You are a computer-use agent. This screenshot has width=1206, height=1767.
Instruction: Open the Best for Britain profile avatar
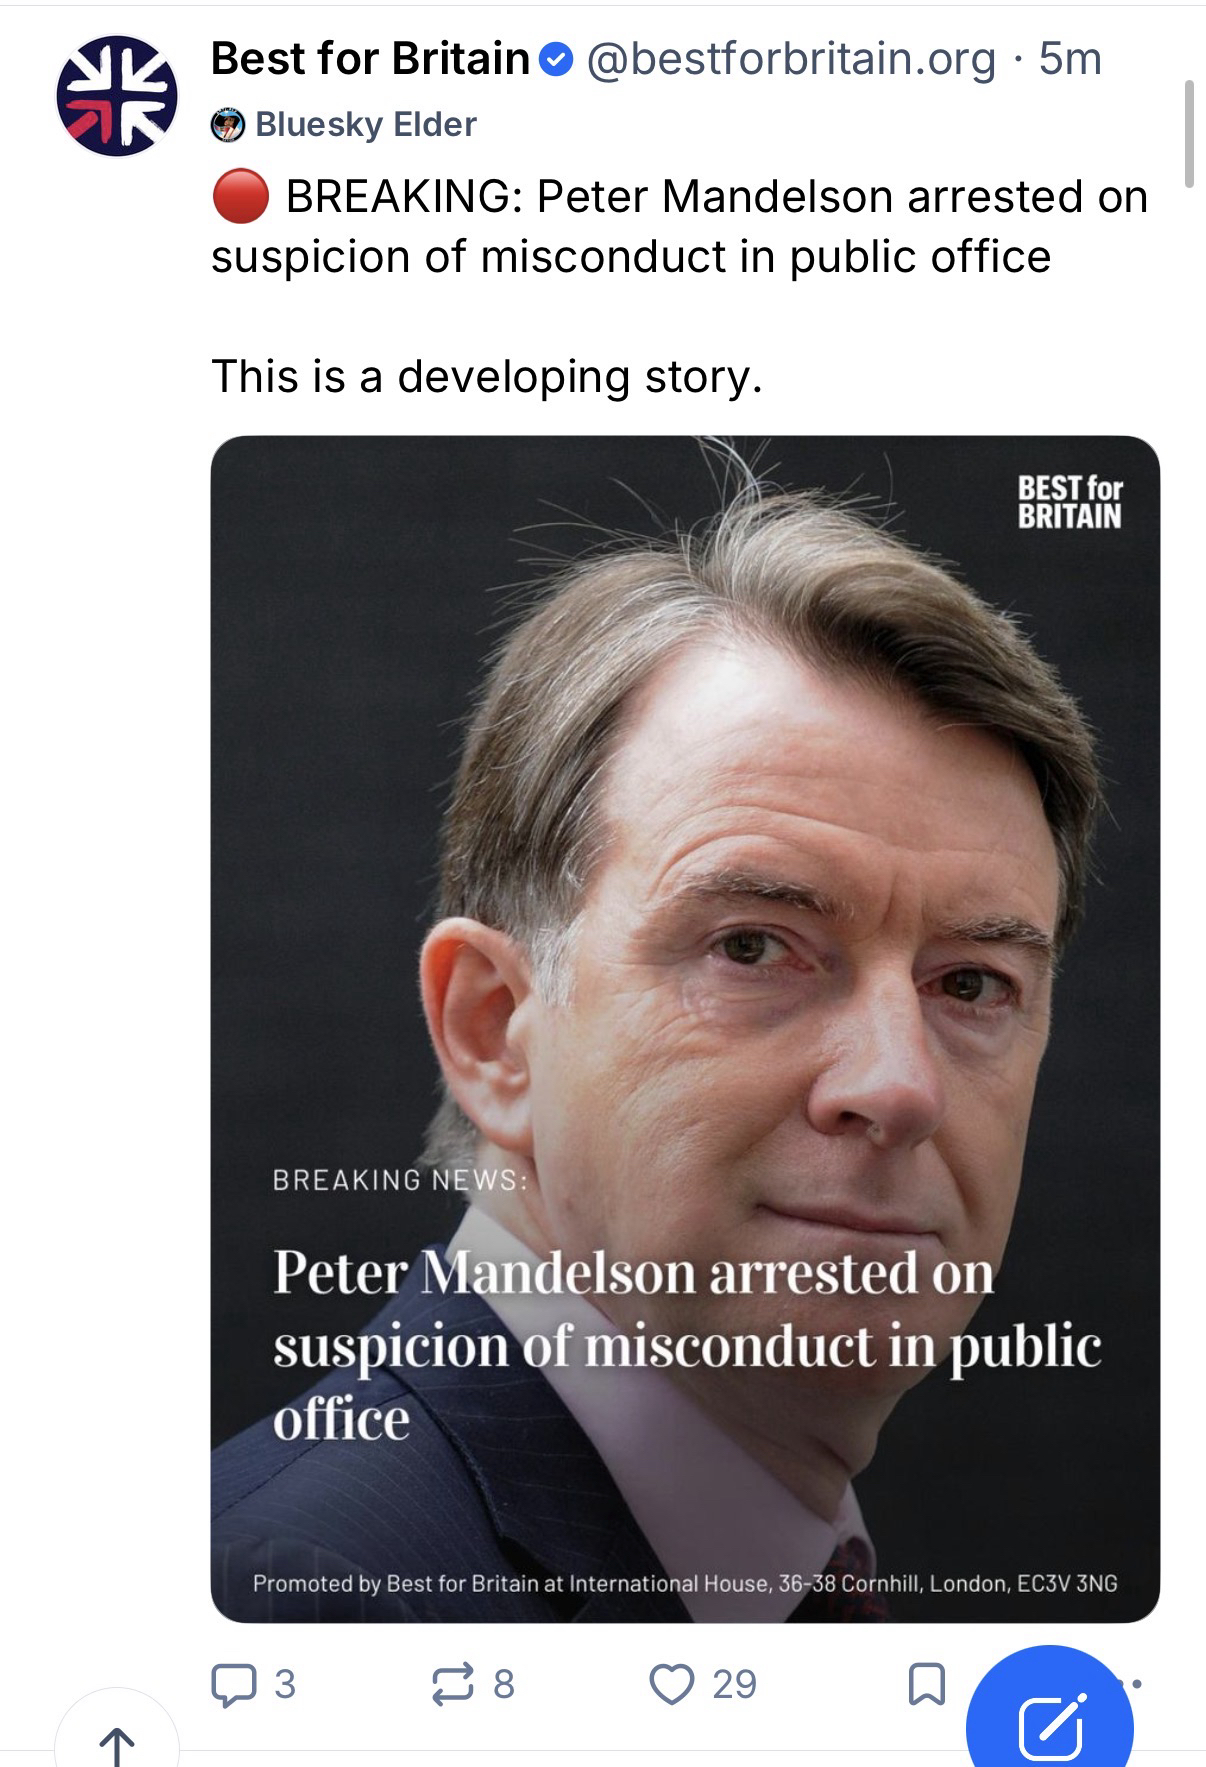pyautogui.click(x=116, y=97)
